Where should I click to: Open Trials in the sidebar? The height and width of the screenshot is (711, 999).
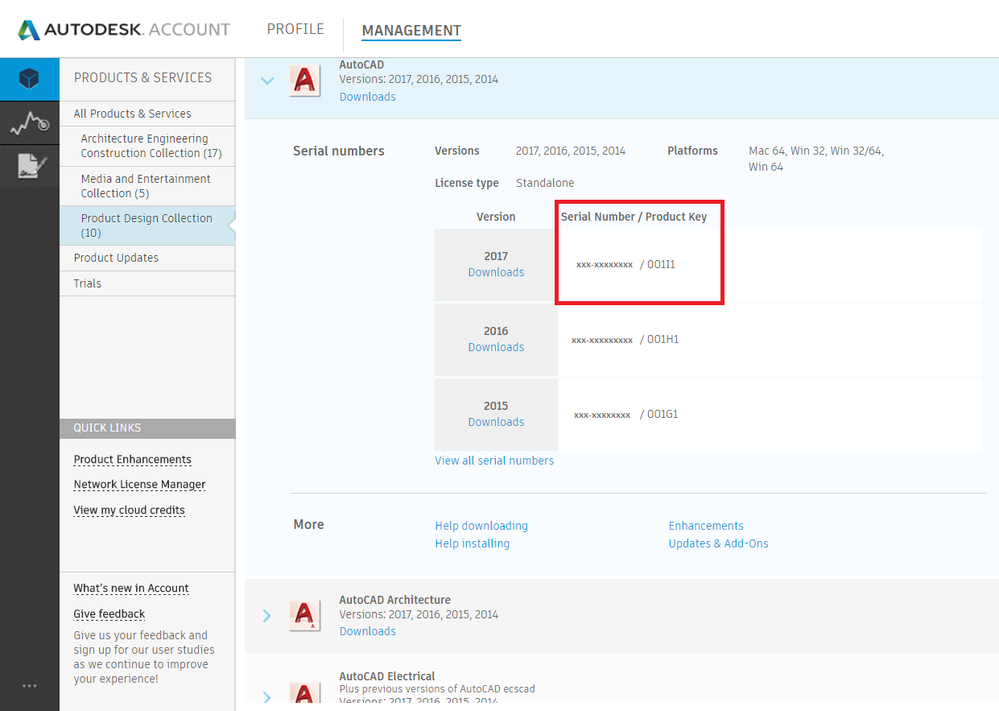click(87, 284)
